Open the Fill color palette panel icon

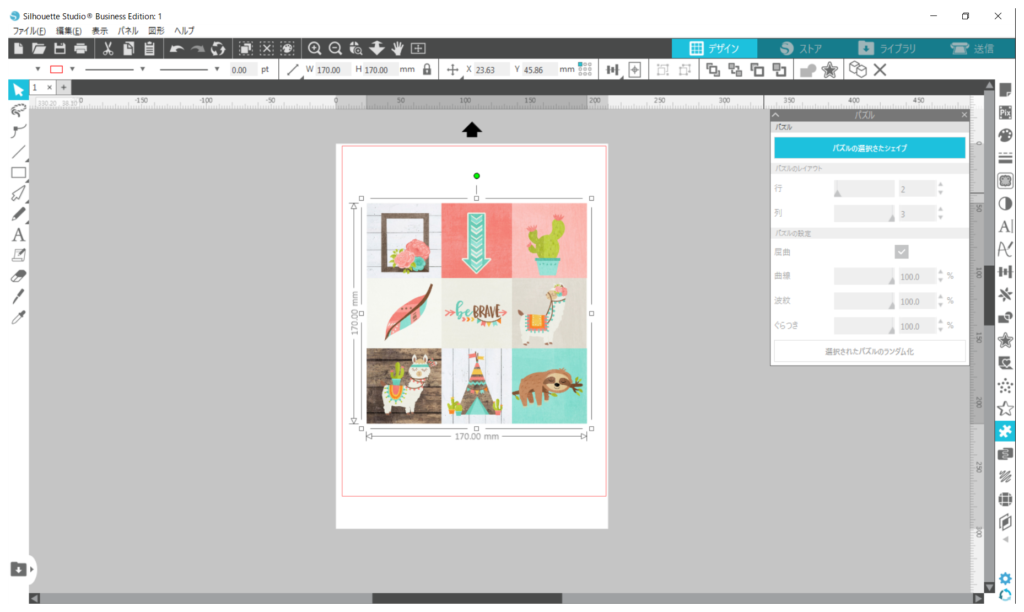tap(1005, 135)
